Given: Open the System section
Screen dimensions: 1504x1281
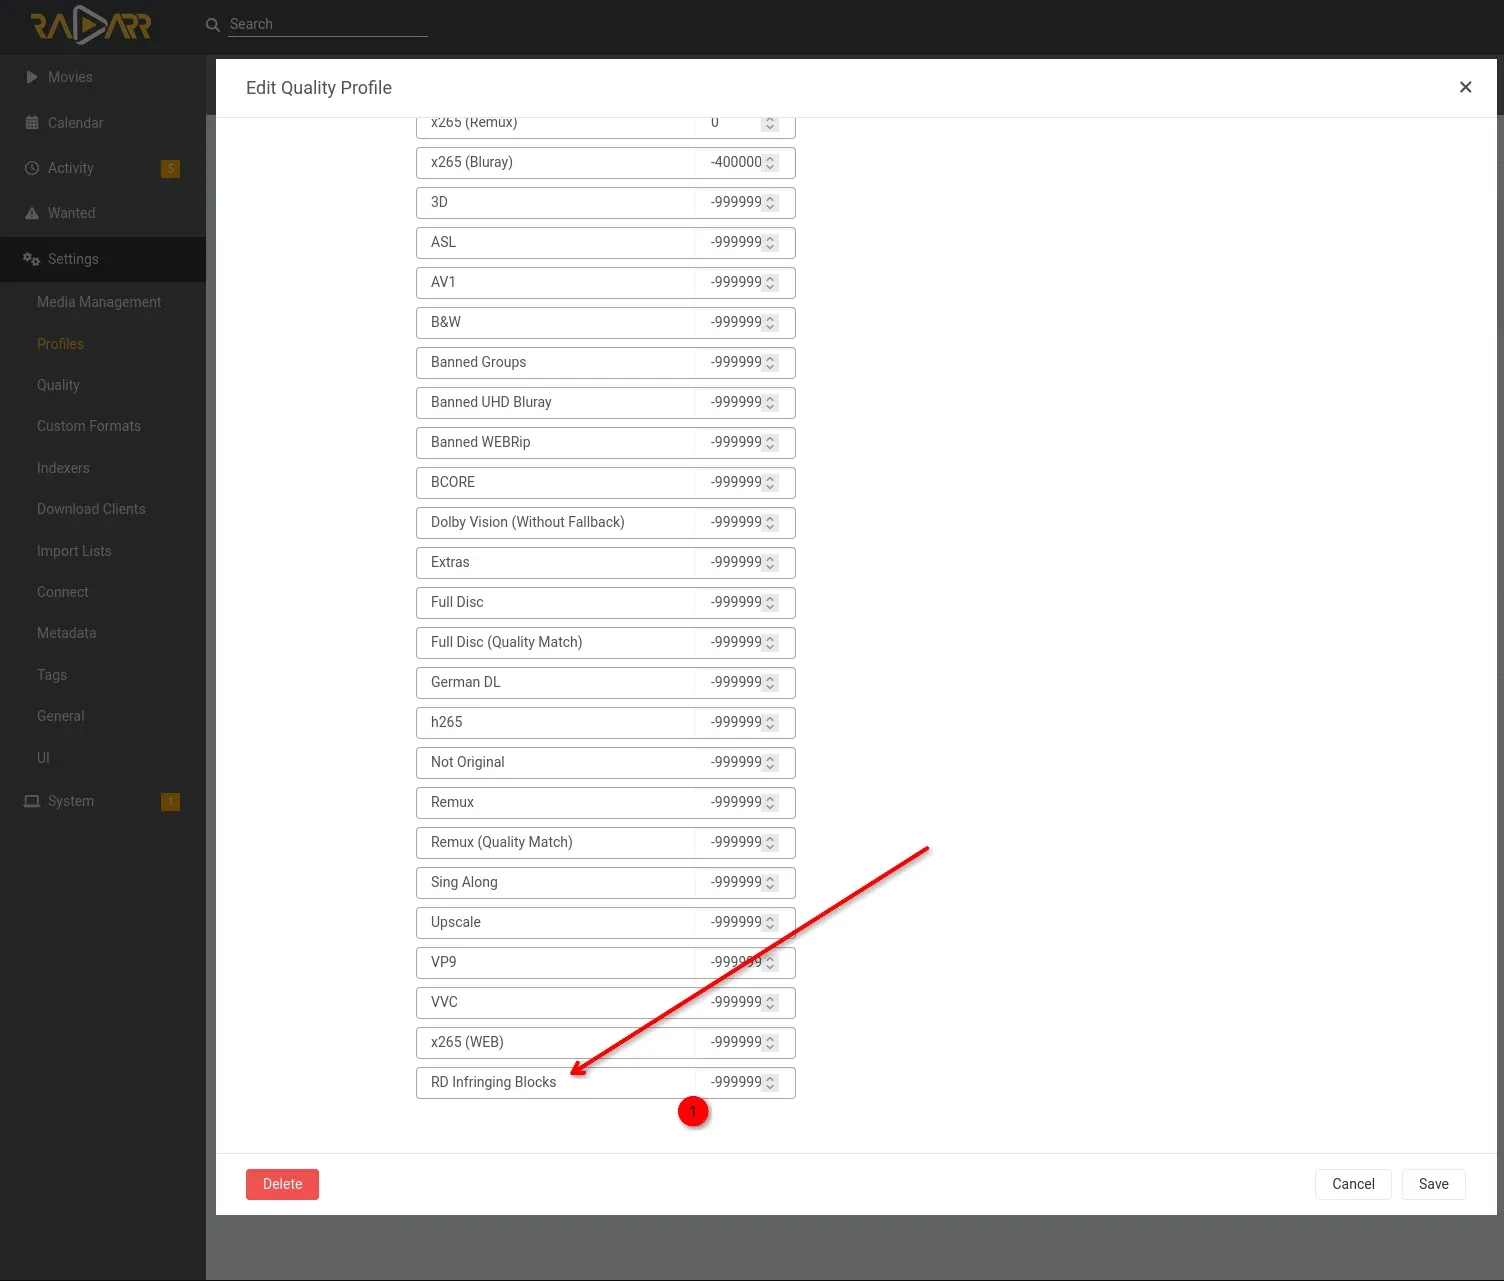Looking at the screenshot, I should (x=103, y=801).
